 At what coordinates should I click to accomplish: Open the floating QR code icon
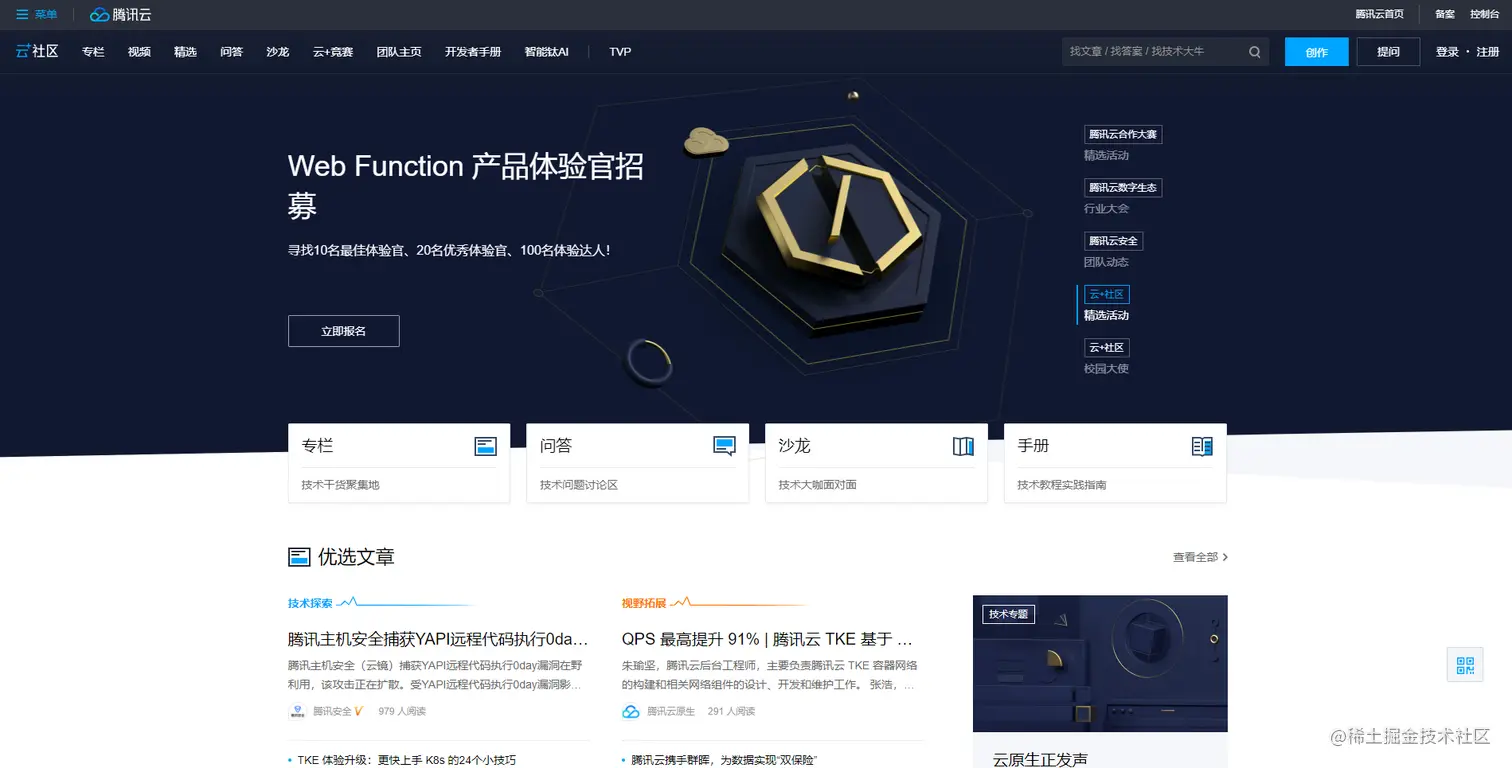click(1465, 665)
